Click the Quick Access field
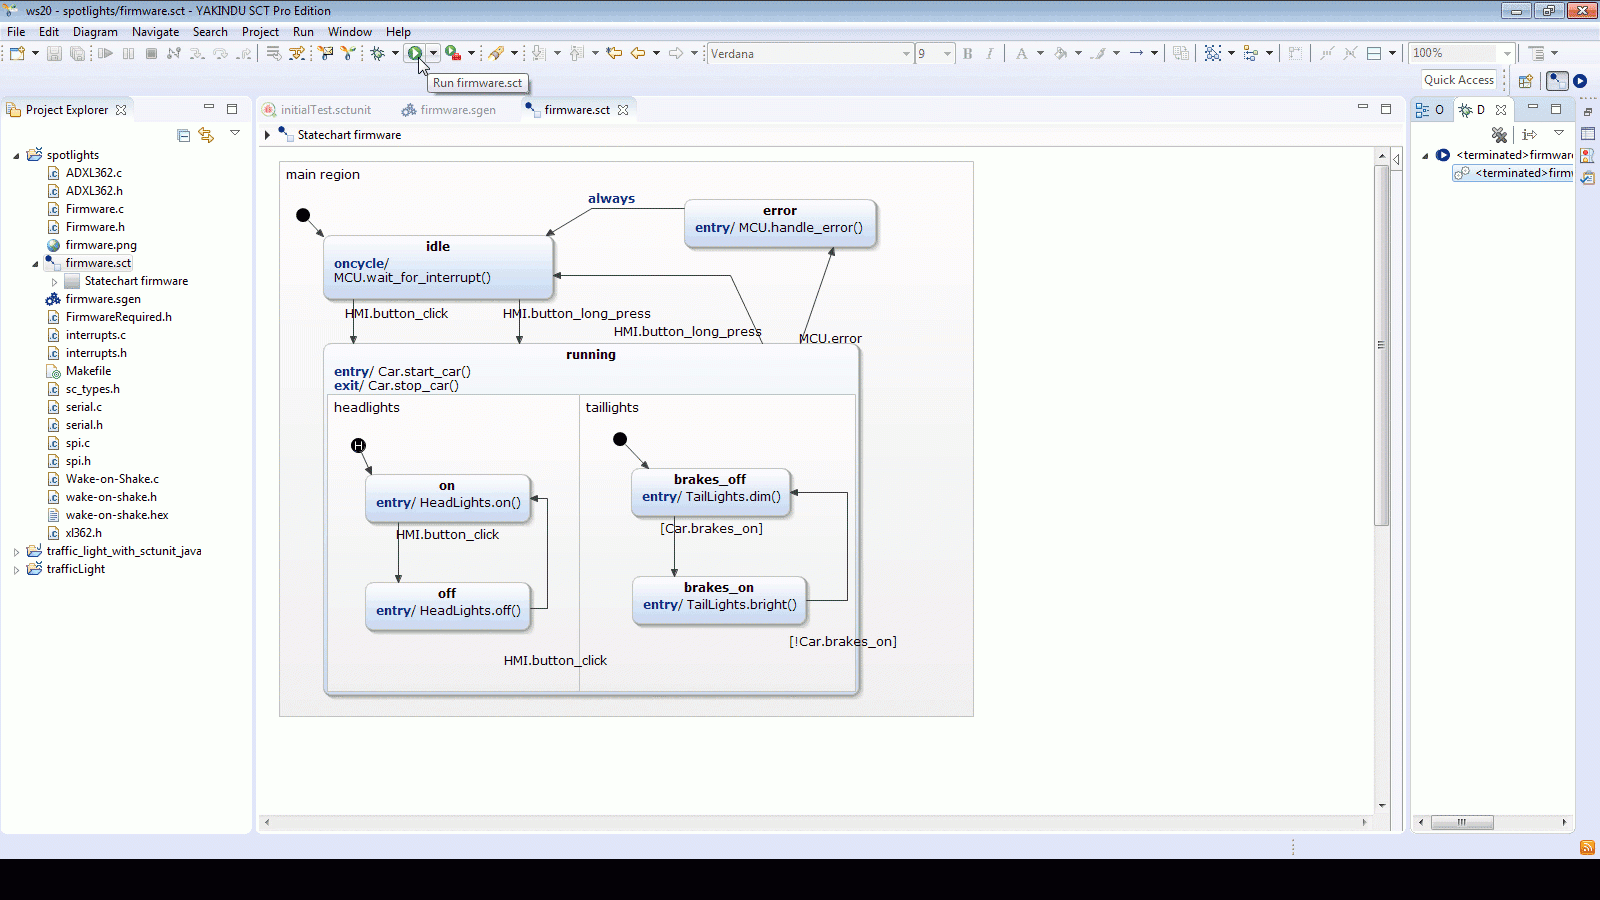The height and width of the screenshot is (900, 1600). coord(1458,80)
